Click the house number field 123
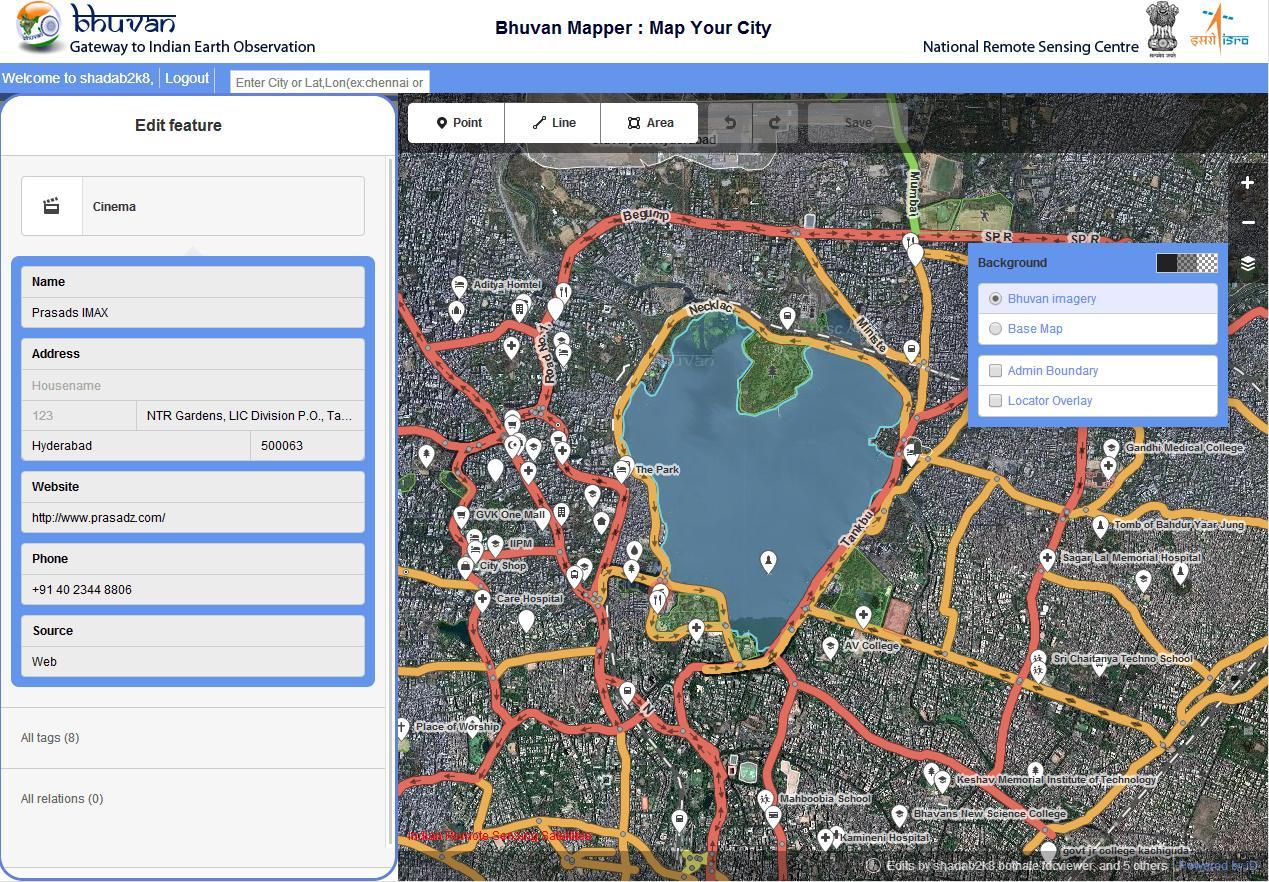Viewport: 1269px width, 882px height. [79, 416]
